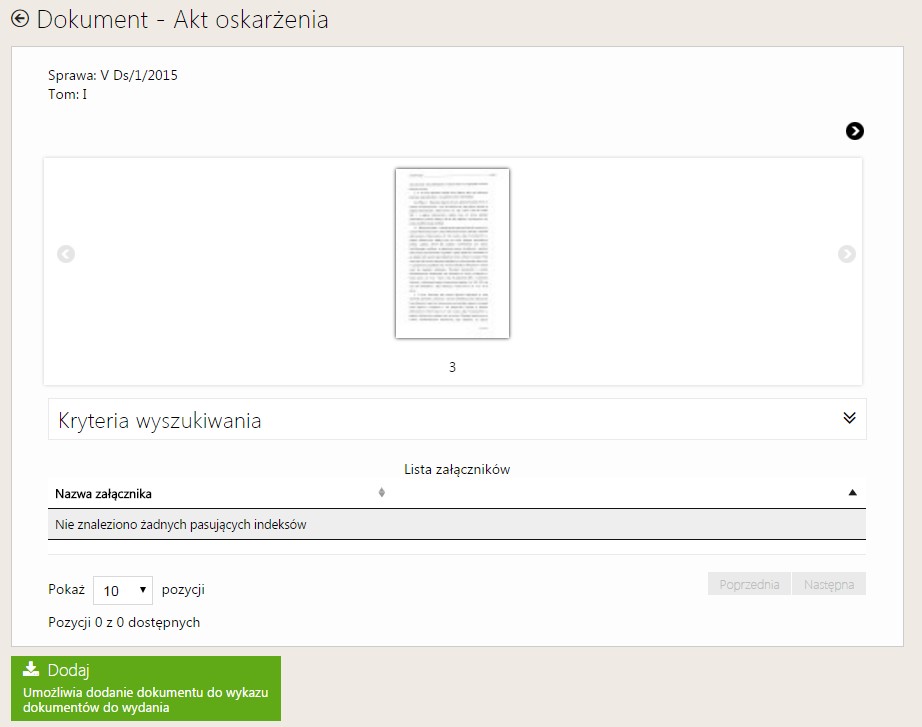Sort by the Nazwa załącznika column header

tap(104, 493)
